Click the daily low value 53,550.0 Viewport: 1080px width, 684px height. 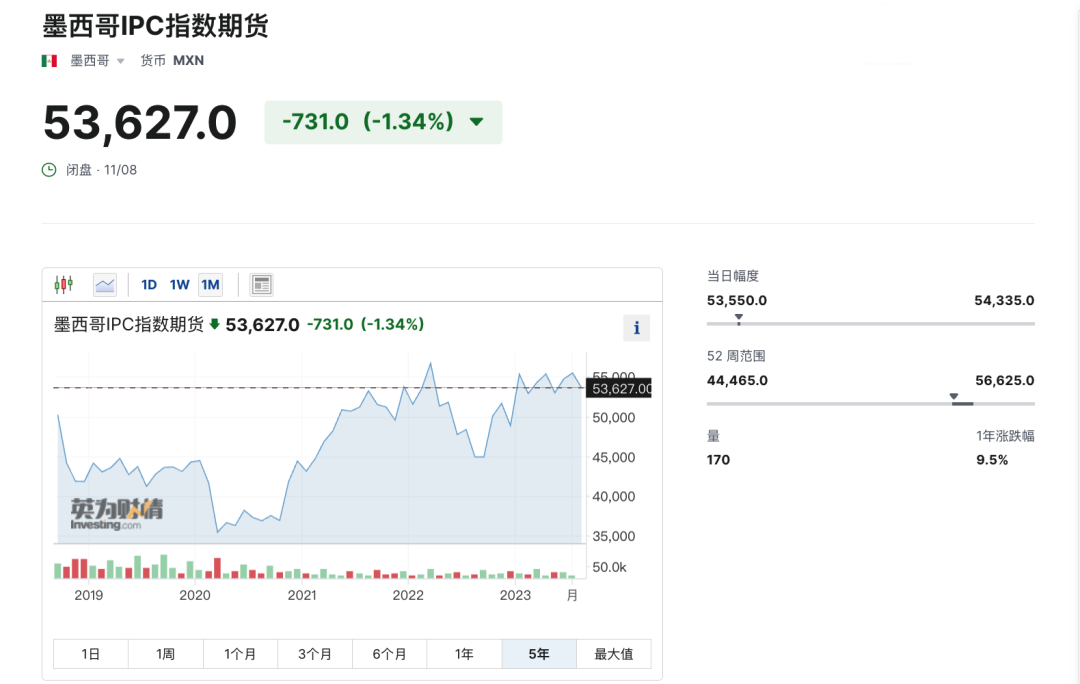click(736, 300)
